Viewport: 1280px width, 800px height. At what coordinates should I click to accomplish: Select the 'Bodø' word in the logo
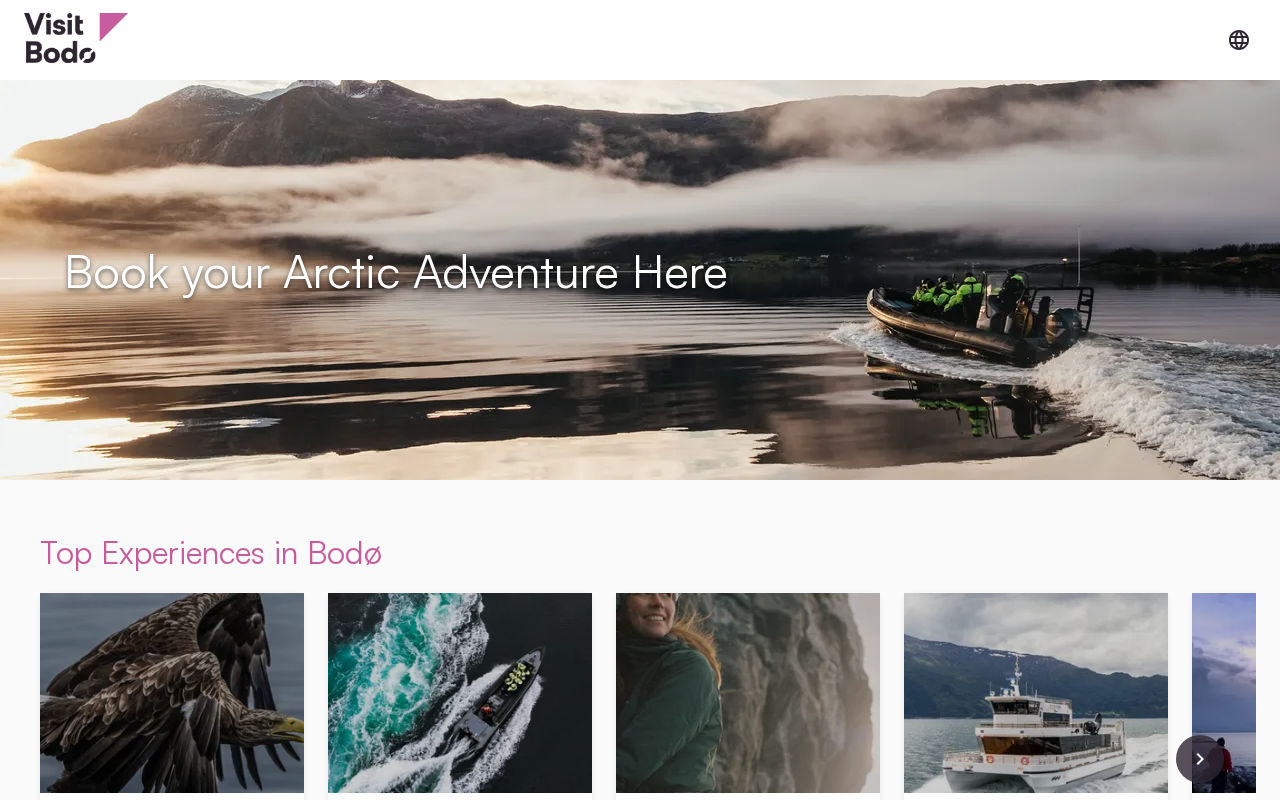61,51
